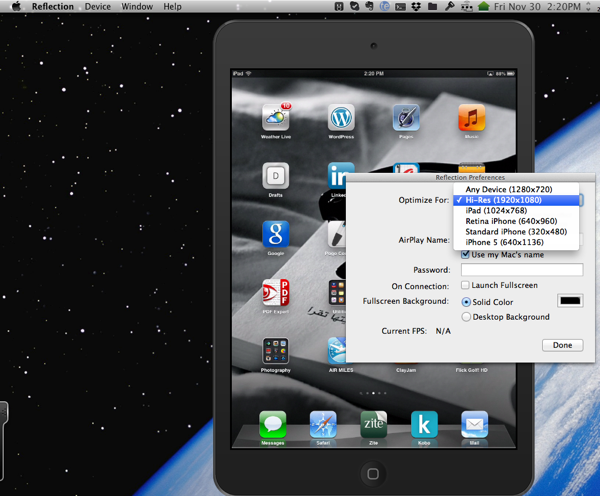Click Done in Reflection Preferences
Image resolution: width=600 pixels, height=496 pixels.
point(562,345)
